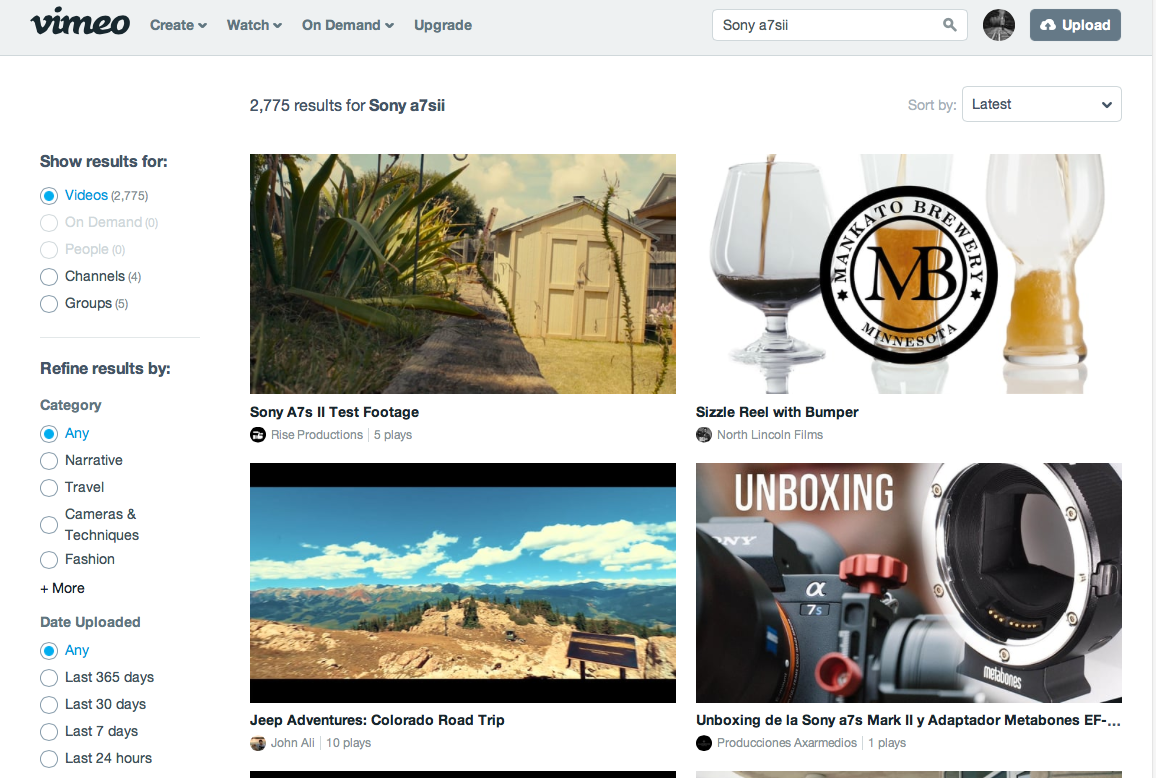Open the Watch dropdown menu

[254, 25]
